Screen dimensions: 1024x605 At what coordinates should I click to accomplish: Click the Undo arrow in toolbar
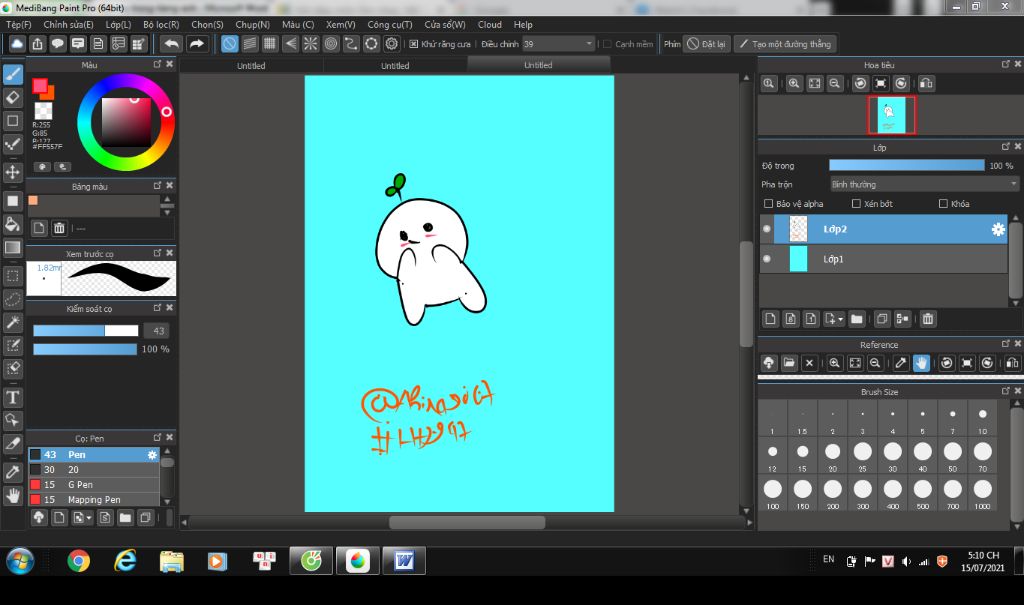pyautogui.click(x=171, y=44)
